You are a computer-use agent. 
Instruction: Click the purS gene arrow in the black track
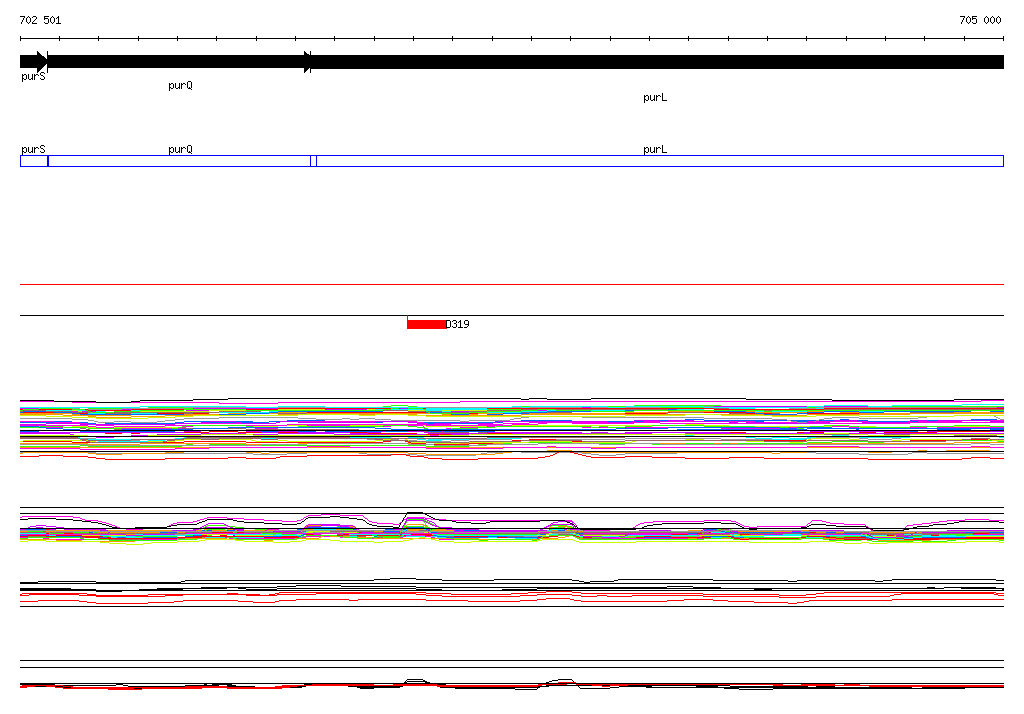pos(34,62)
